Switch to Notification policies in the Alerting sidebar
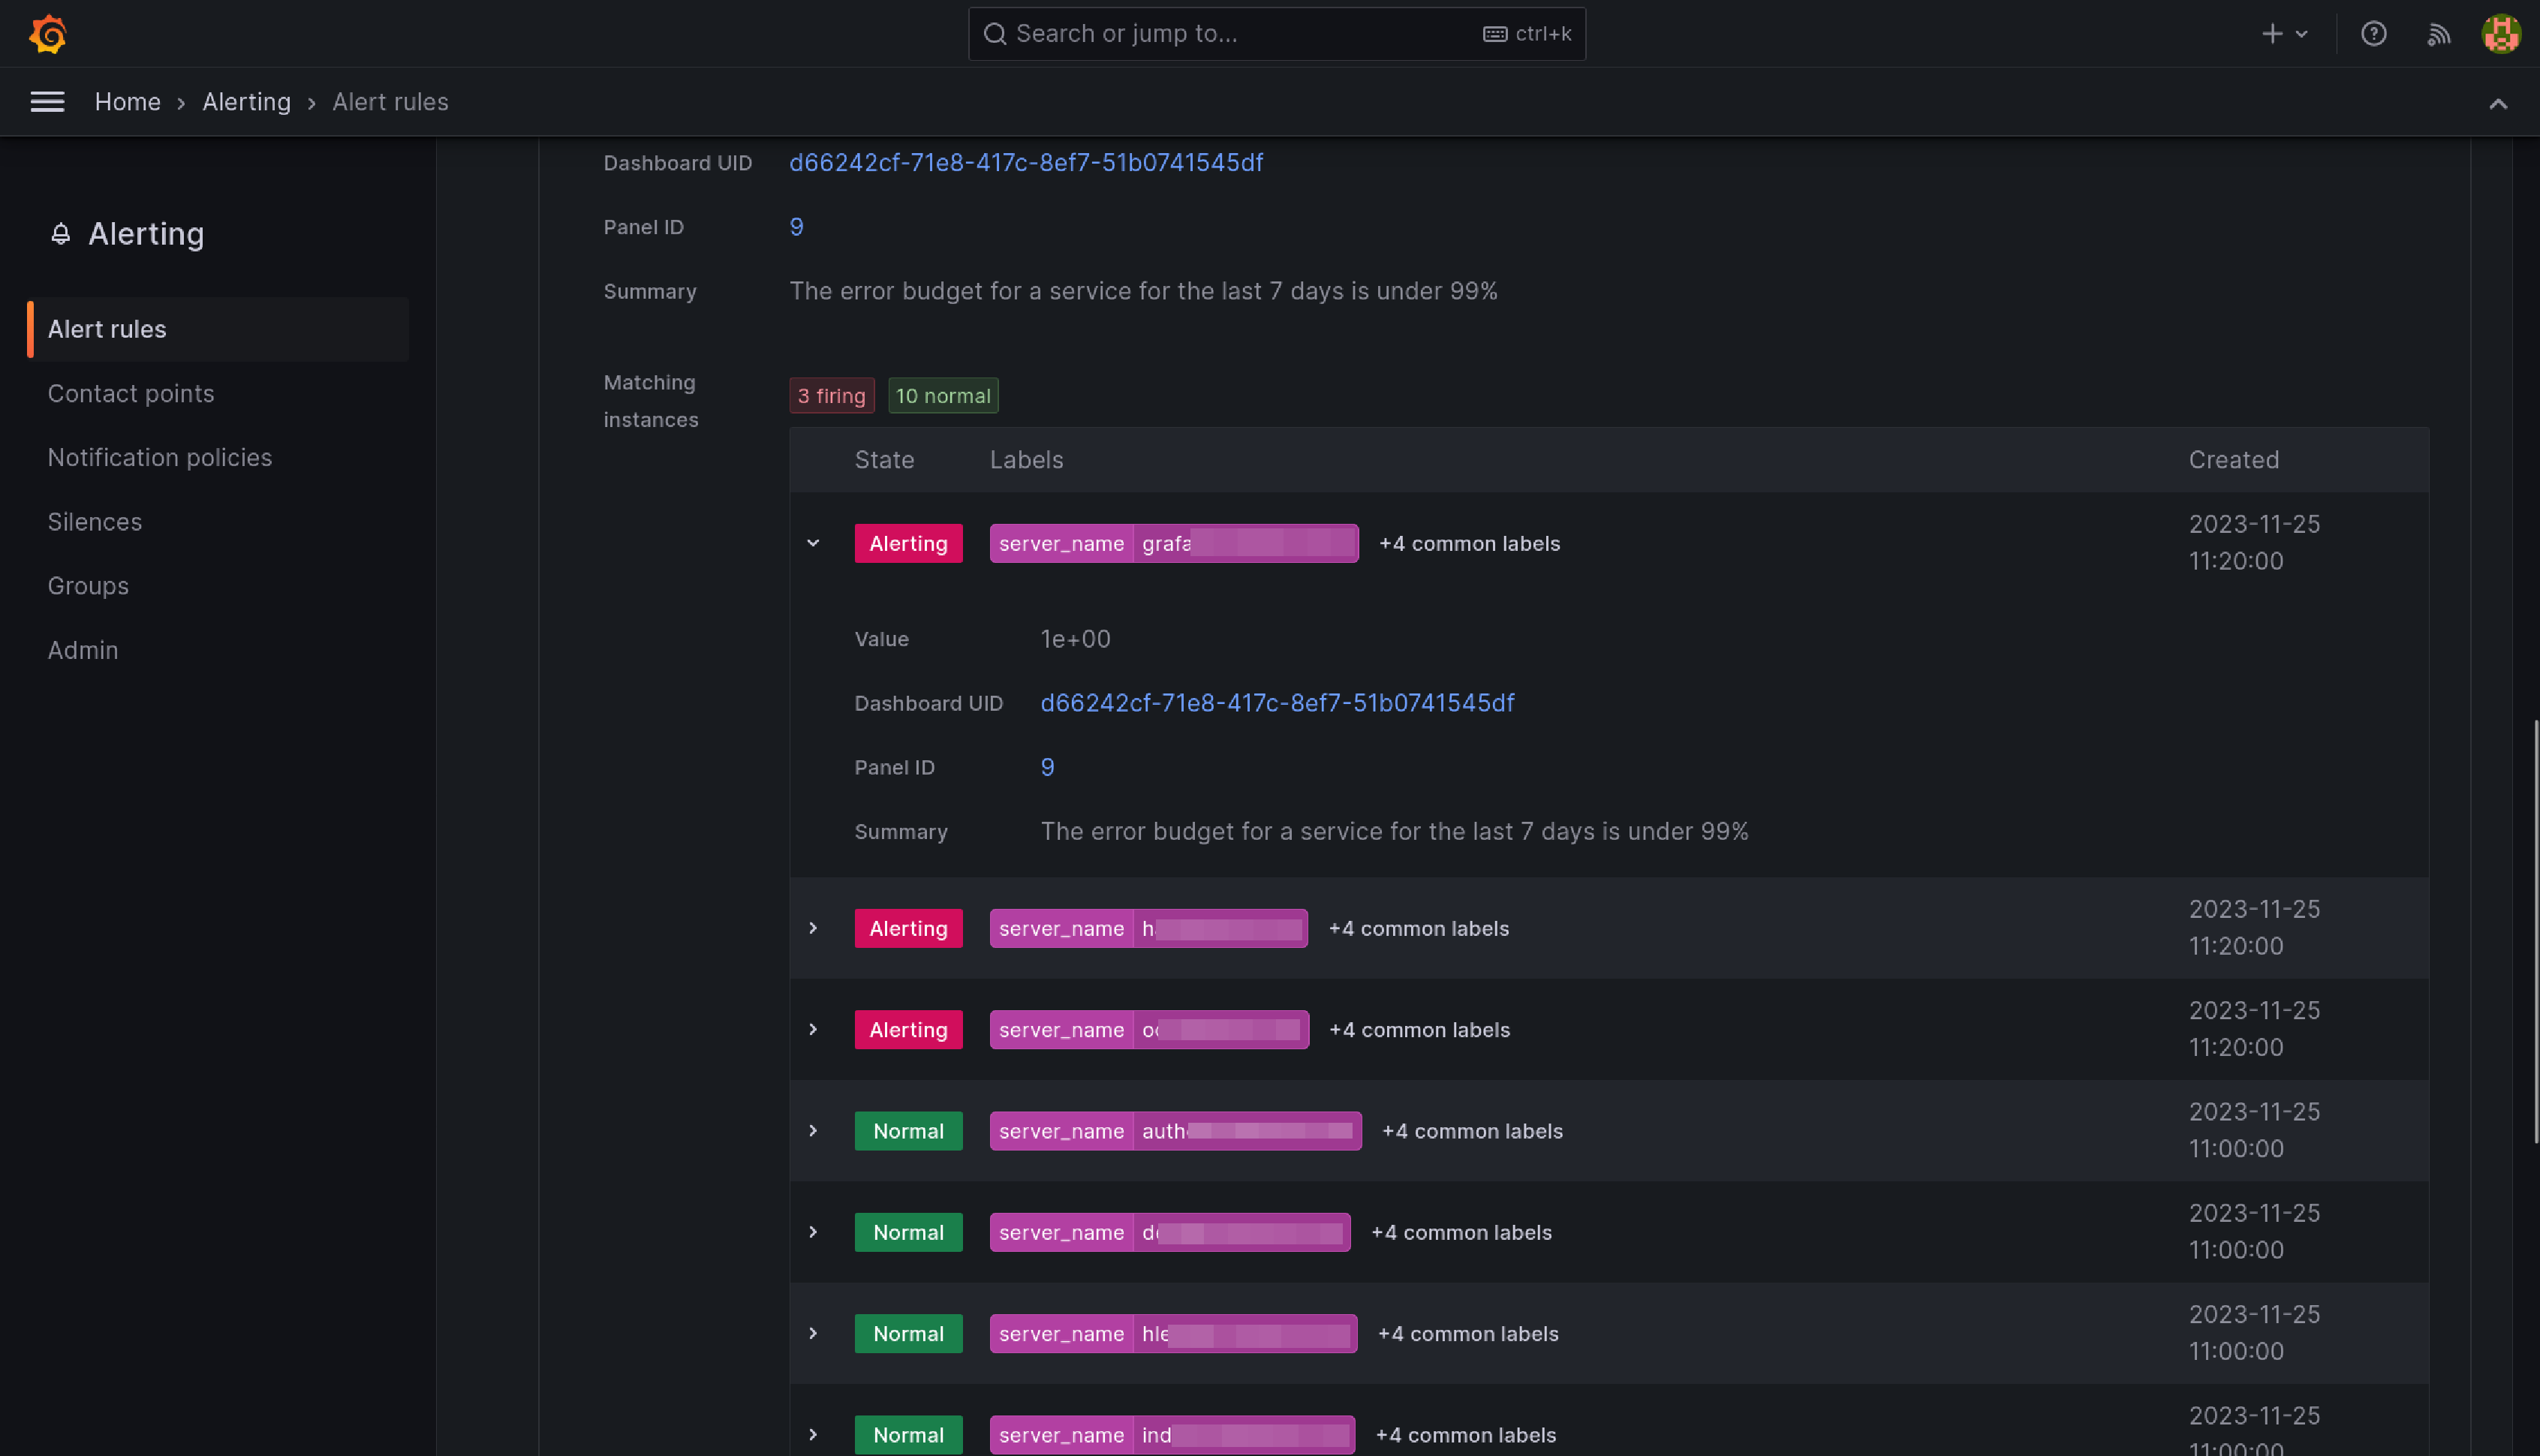The width and height of the screenshot is (2540, 1456). (x=160, y=457)
